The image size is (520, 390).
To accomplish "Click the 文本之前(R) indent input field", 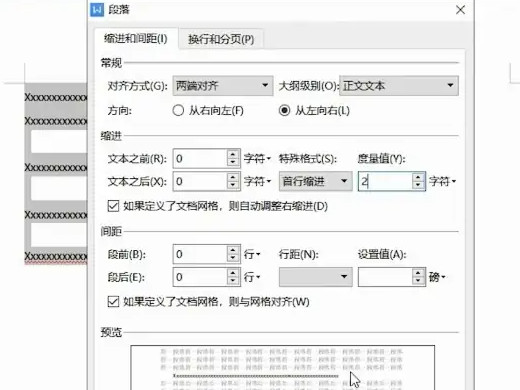I will pyautogui.click(x=200, y=158).
